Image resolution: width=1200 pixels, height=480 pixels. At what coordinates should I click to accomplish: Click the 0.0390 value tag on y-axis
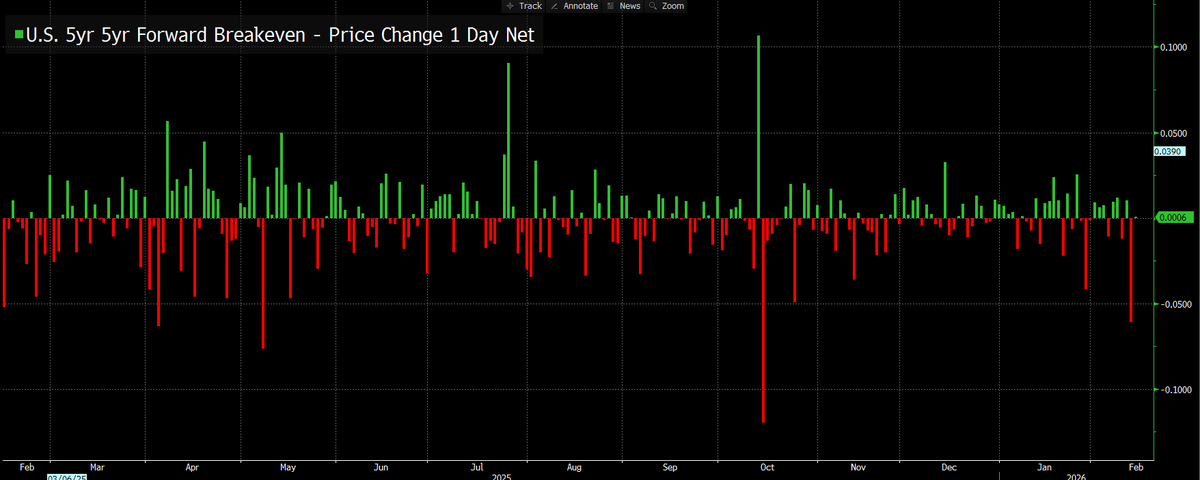pyautogui.click(x=1168, y=151)
